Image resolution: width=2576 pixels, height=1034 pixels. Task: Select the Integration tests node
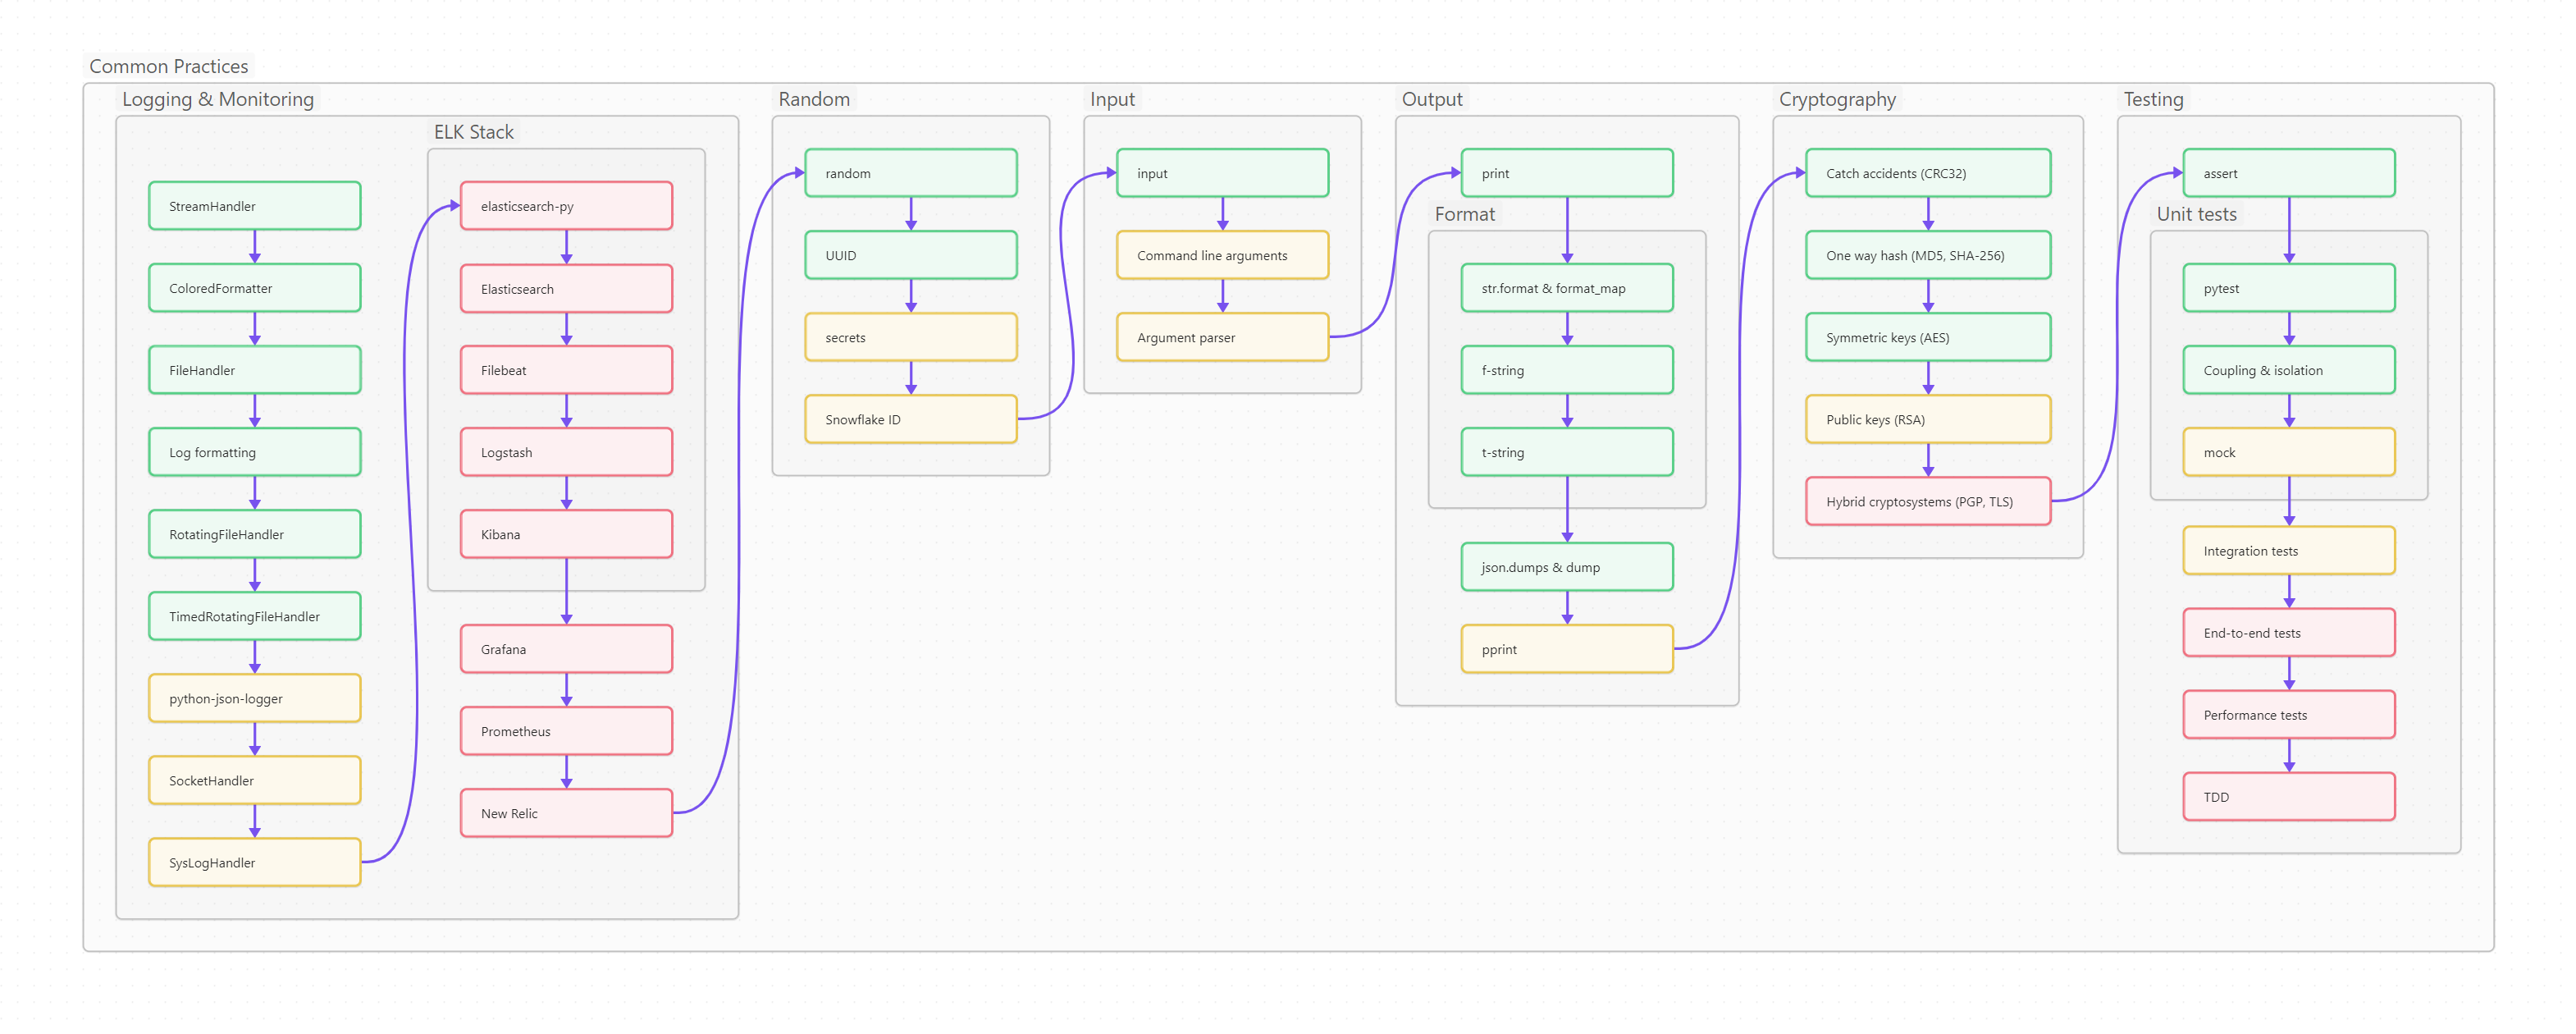[2288, 551]
